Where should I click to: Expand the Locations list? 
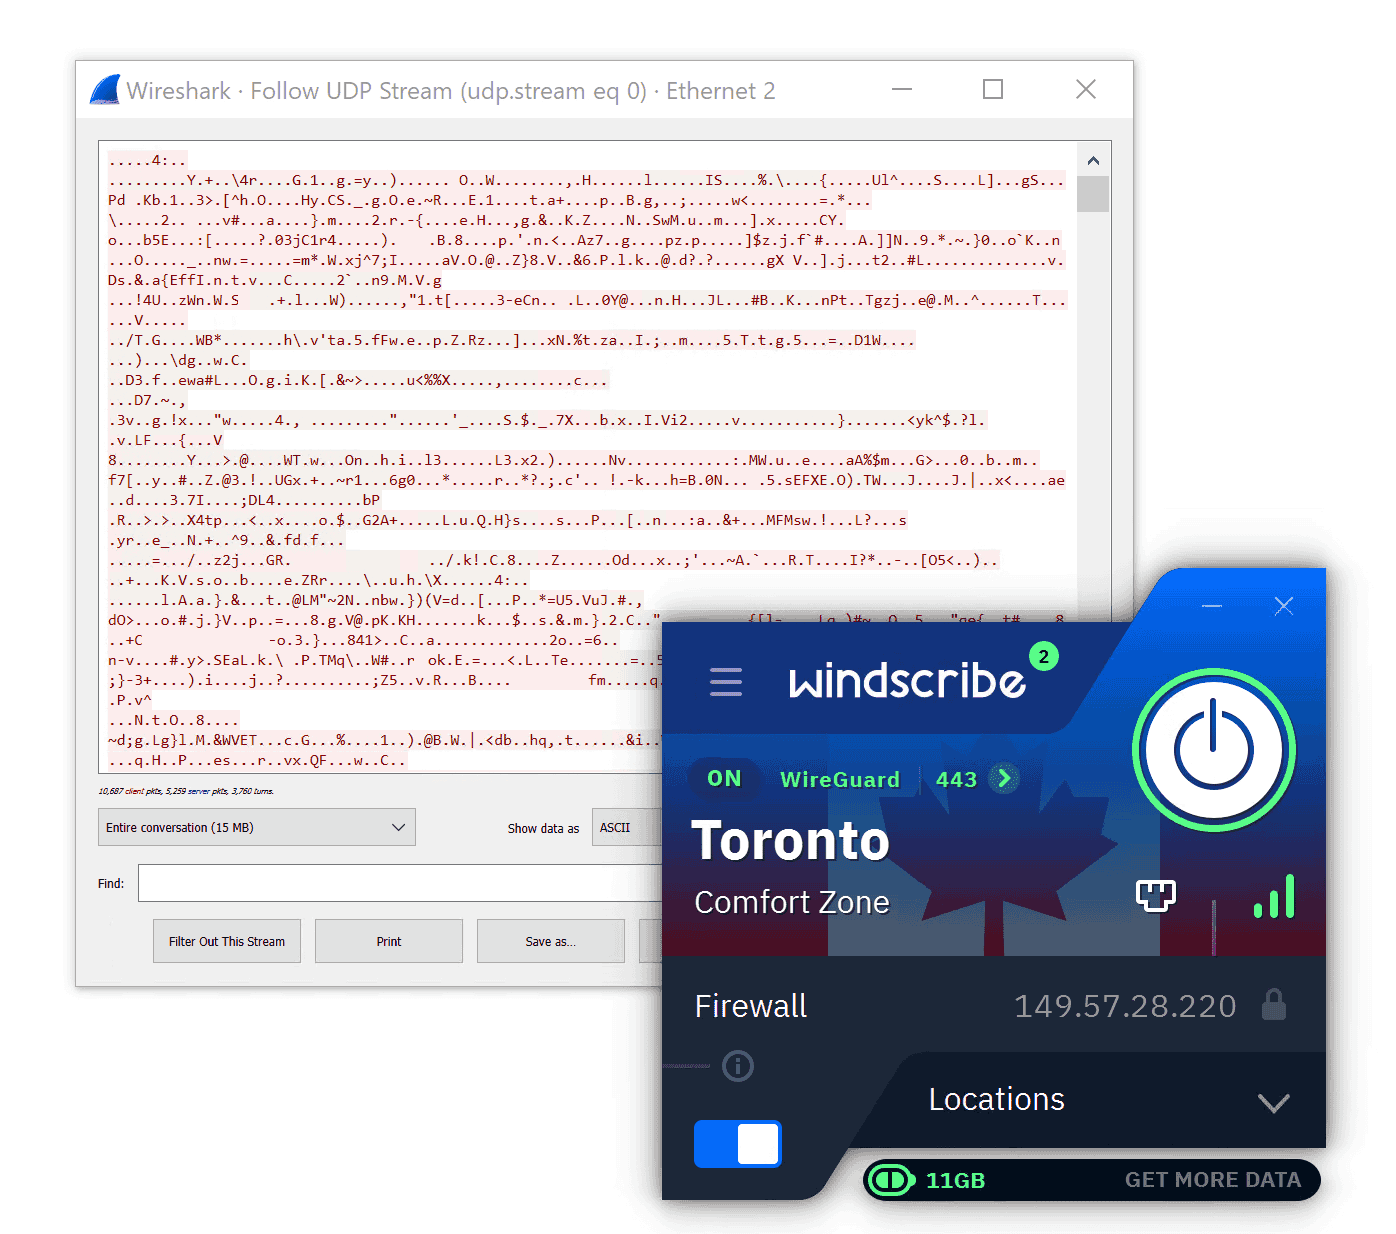coord(996,1099)
